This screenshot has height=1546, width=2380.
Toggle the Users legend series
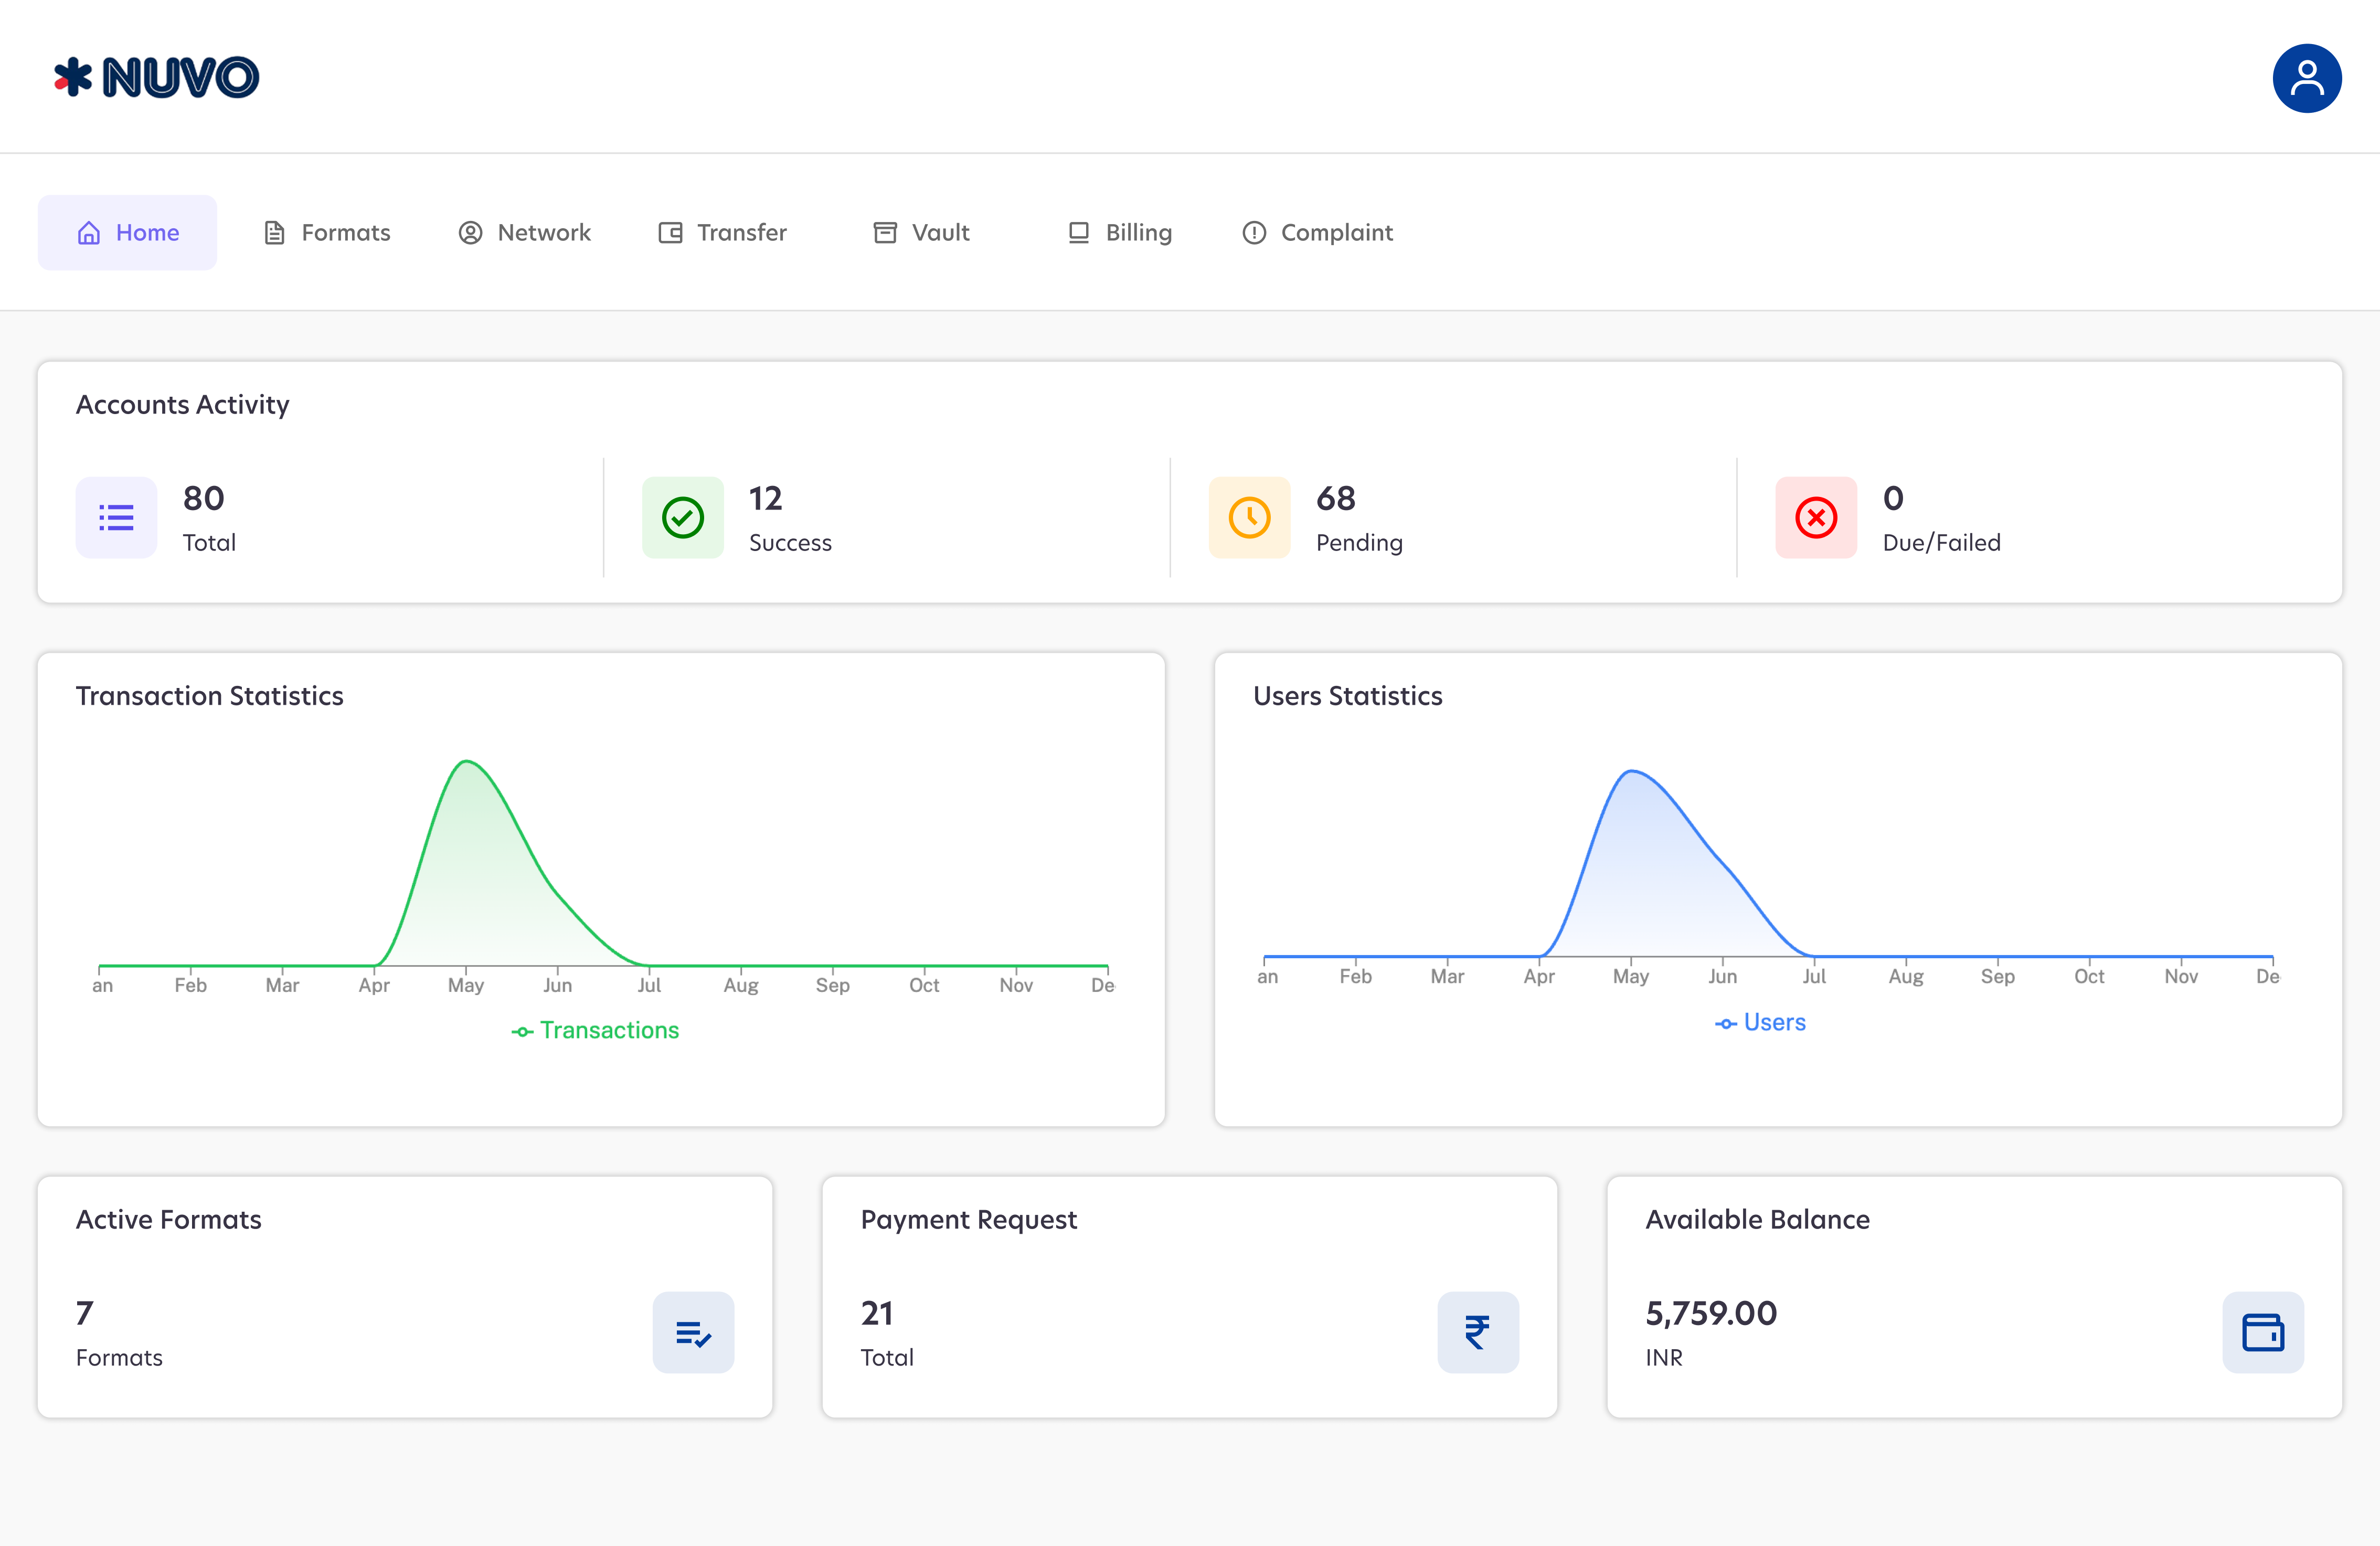click(x=1761, y=1023)
